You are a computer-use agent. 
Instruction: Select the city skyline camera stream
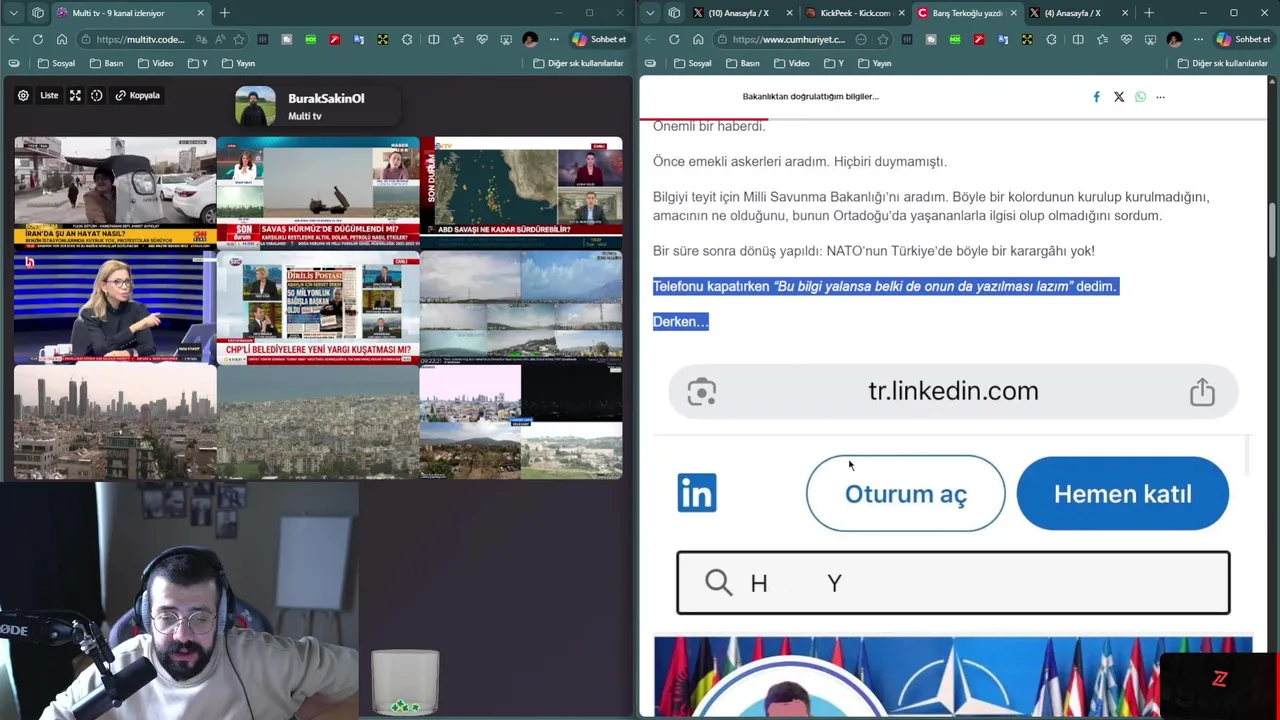115,422
